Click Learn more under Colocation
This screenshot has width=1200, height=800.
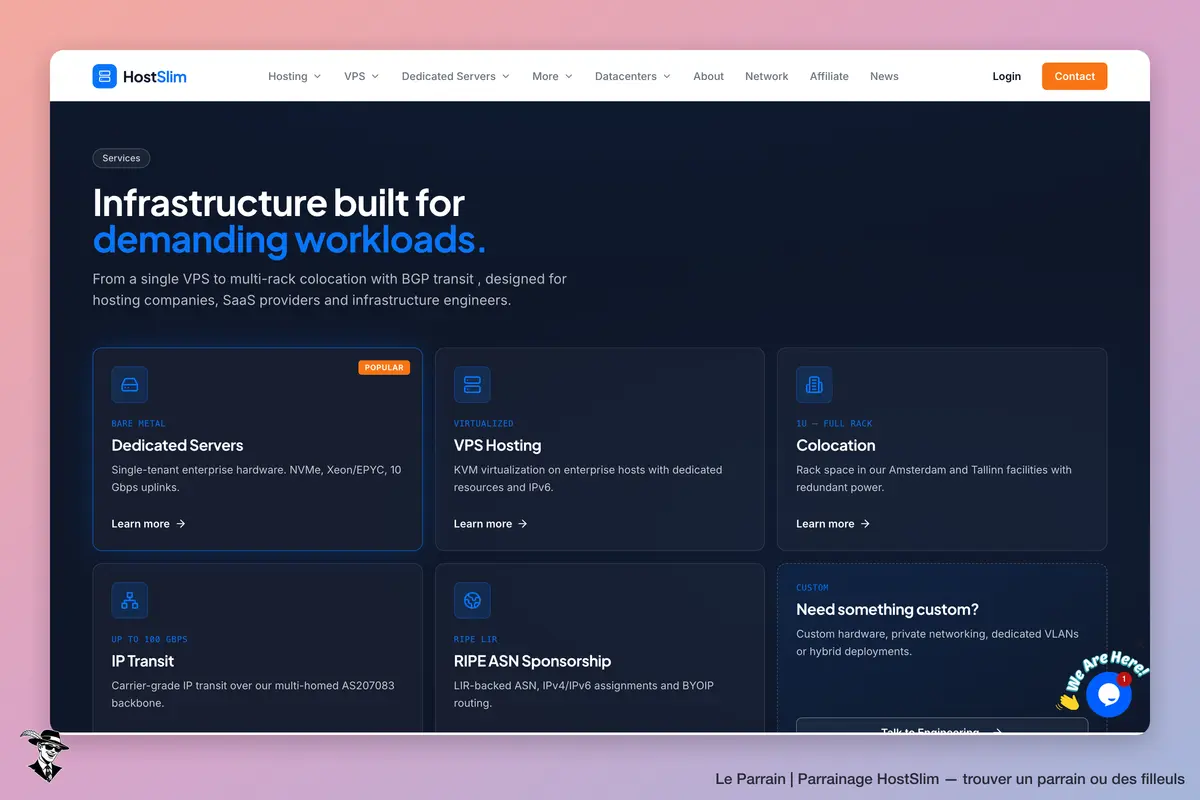(x=833, y=524)
